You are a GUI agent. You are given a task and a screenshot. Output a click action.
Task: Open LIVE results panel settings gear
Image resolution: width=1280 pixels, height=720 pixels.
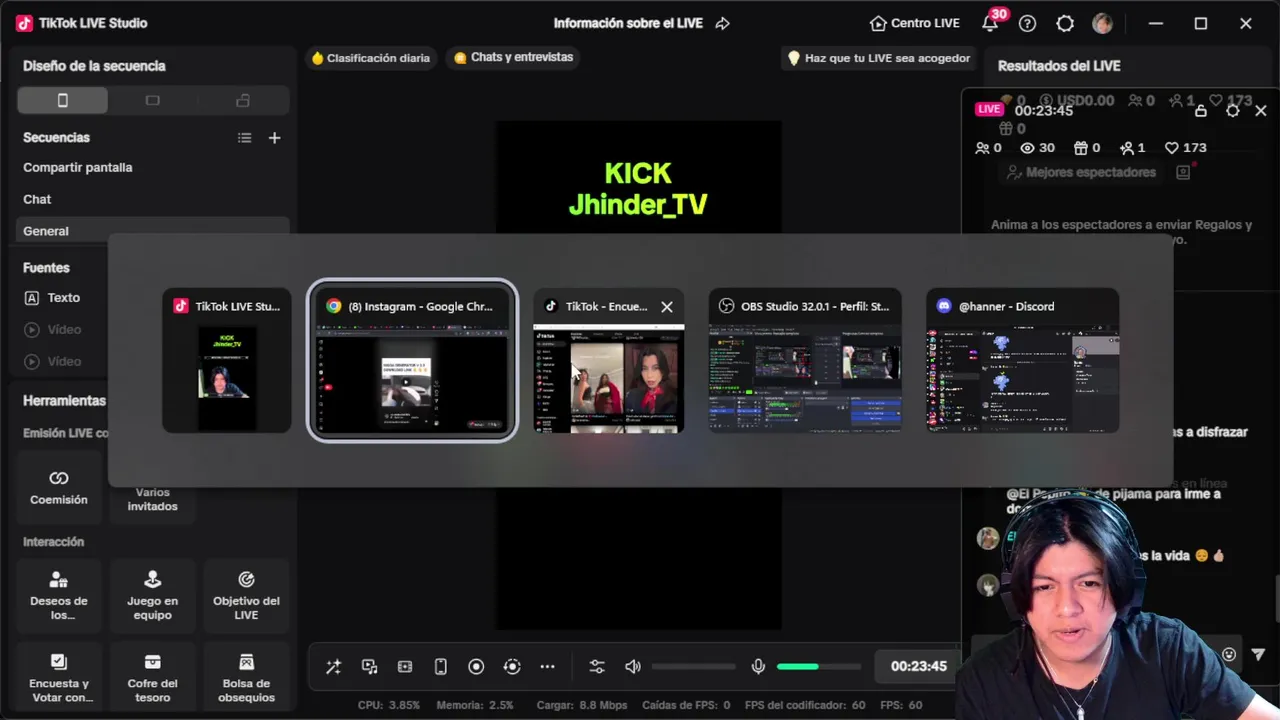[1233, 111]
